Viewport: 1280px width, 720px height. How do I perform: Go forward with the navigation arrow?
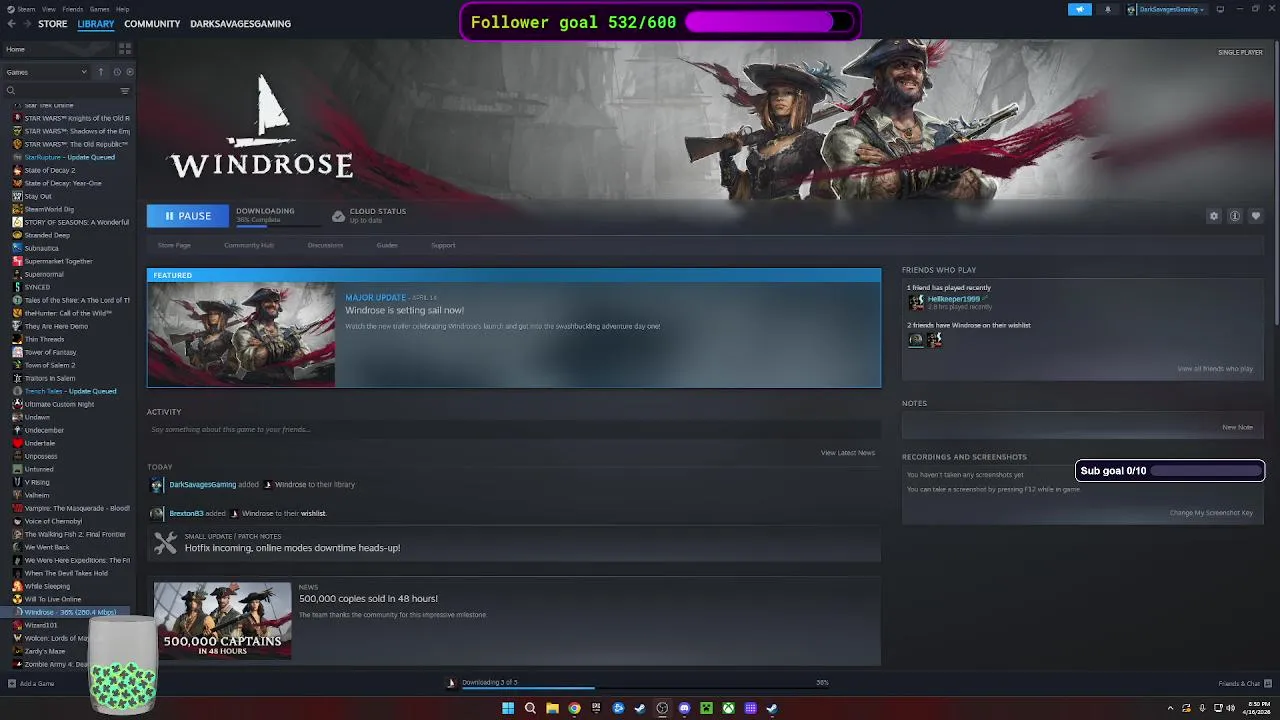(x=26, y=24)
